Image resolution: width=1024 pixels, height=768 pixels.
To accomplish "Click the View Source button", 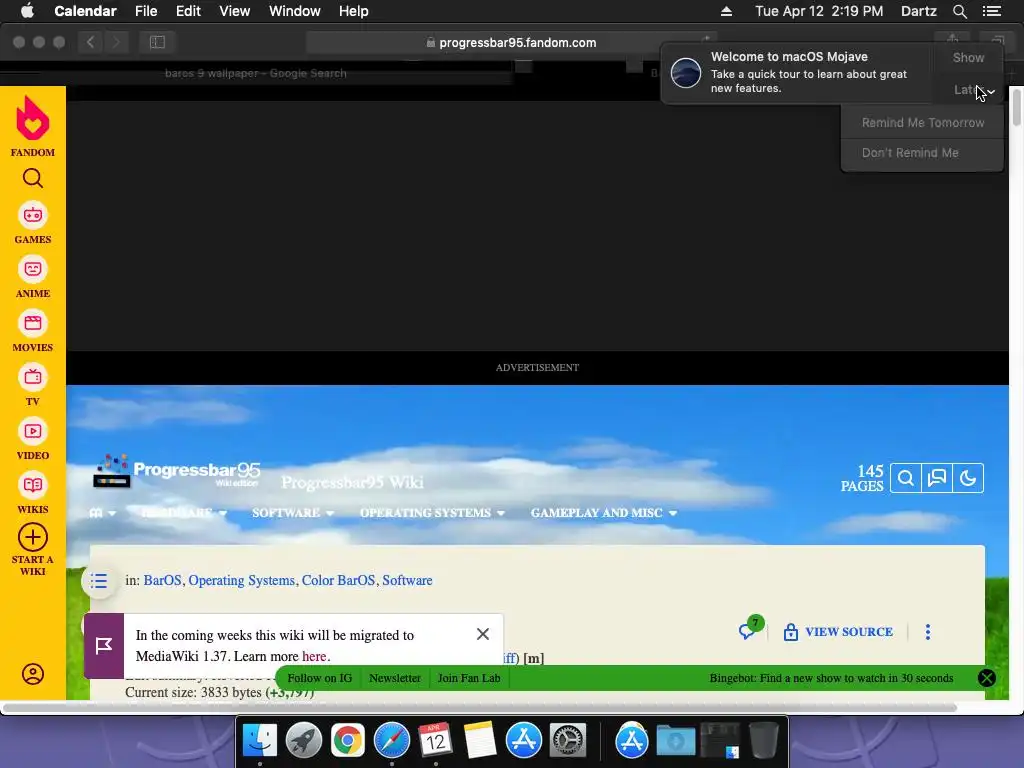I will (x=838, y=632).
